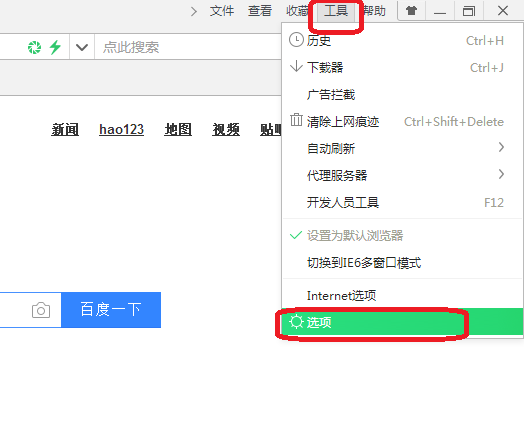This screenshot has width=524, height=437.
Task: Open the Downloader arrow icon entry
Action: coord(296,67)
